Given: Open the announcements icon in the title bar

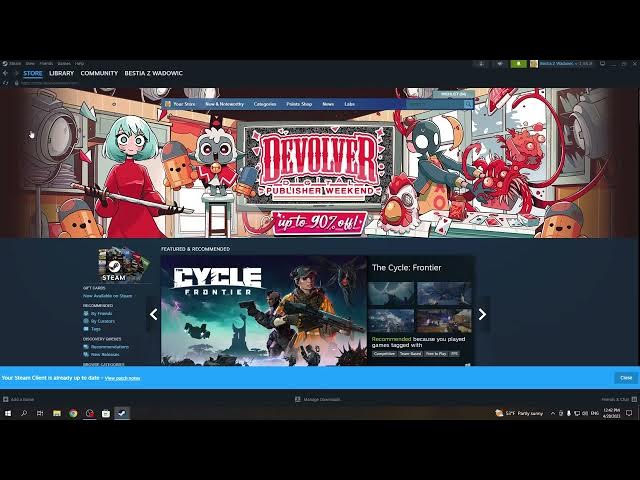Looking at the screenshot, I should (500, 64).
